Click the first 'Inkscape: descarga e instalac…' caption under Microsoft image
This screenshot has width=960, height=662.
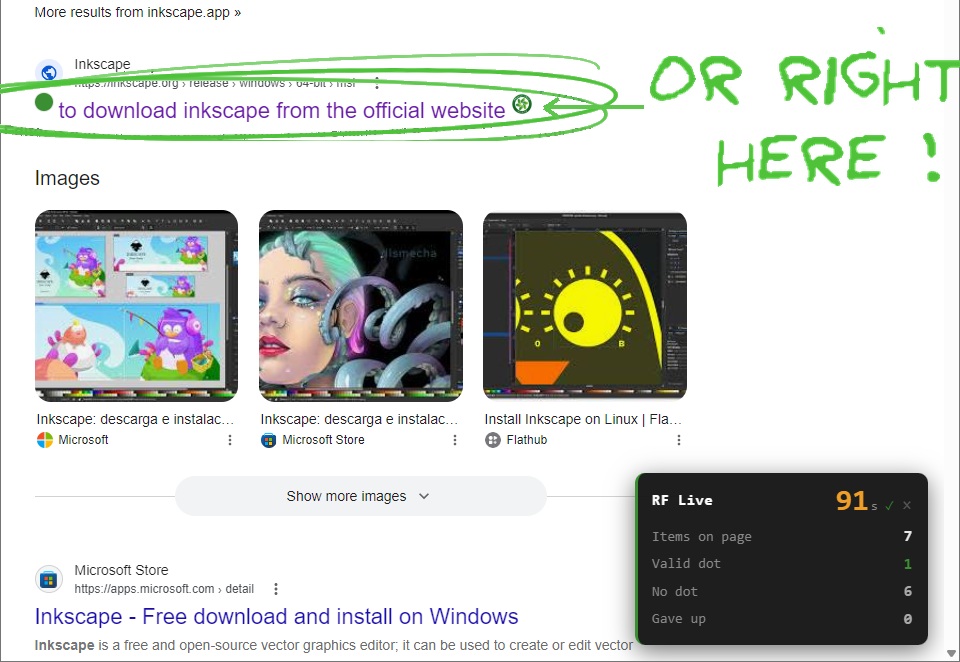[135, 419]
